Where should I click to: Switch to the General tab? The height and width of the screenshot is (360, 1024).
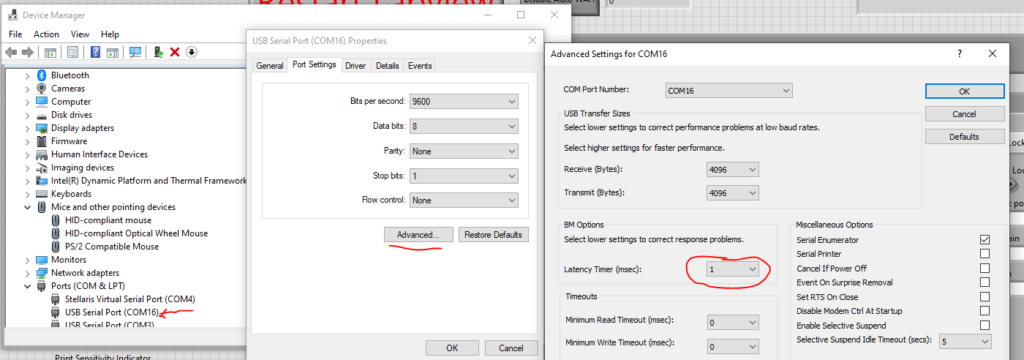tap(270, 65)
